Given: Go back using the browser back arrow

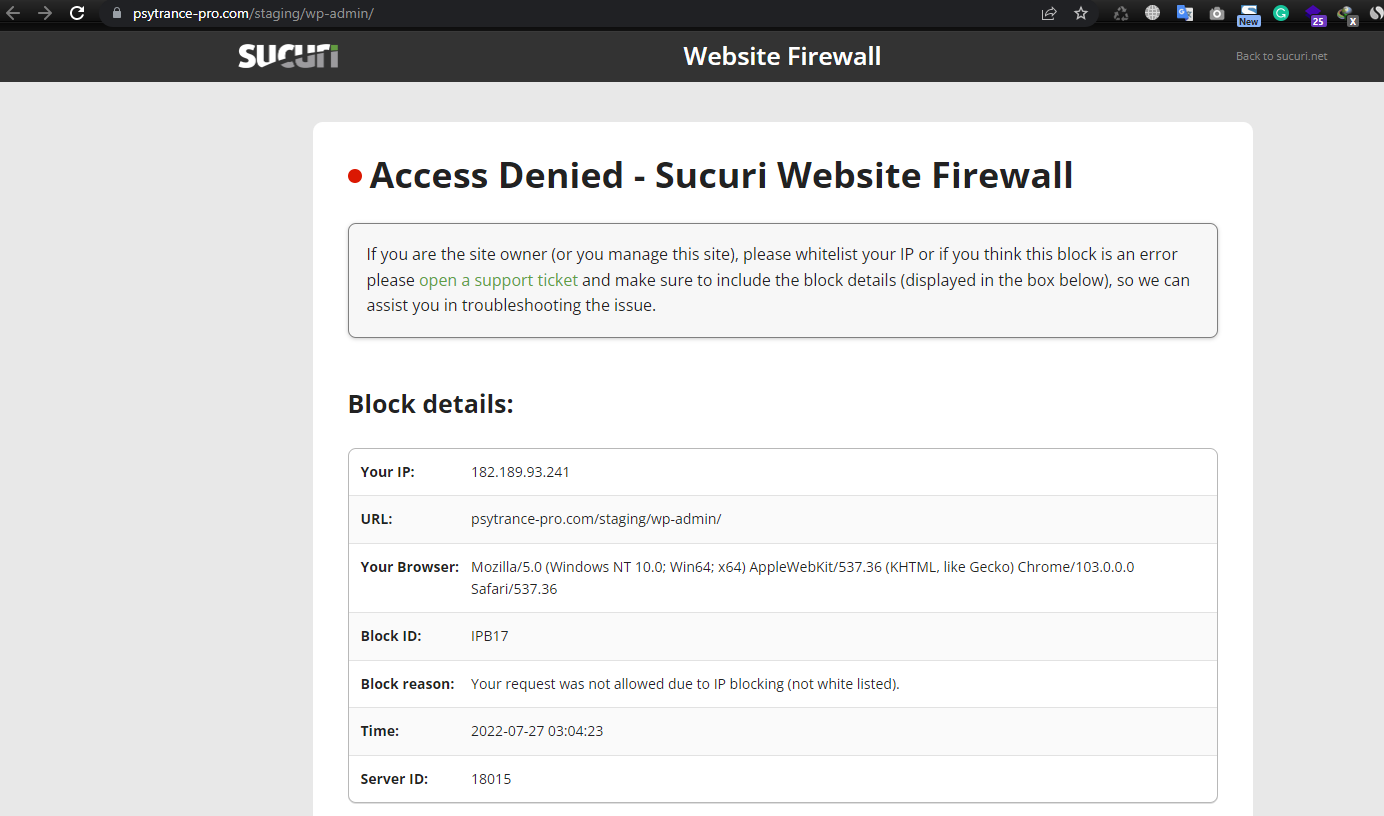Looking at the screenshot, I should [x=13, y=14].
